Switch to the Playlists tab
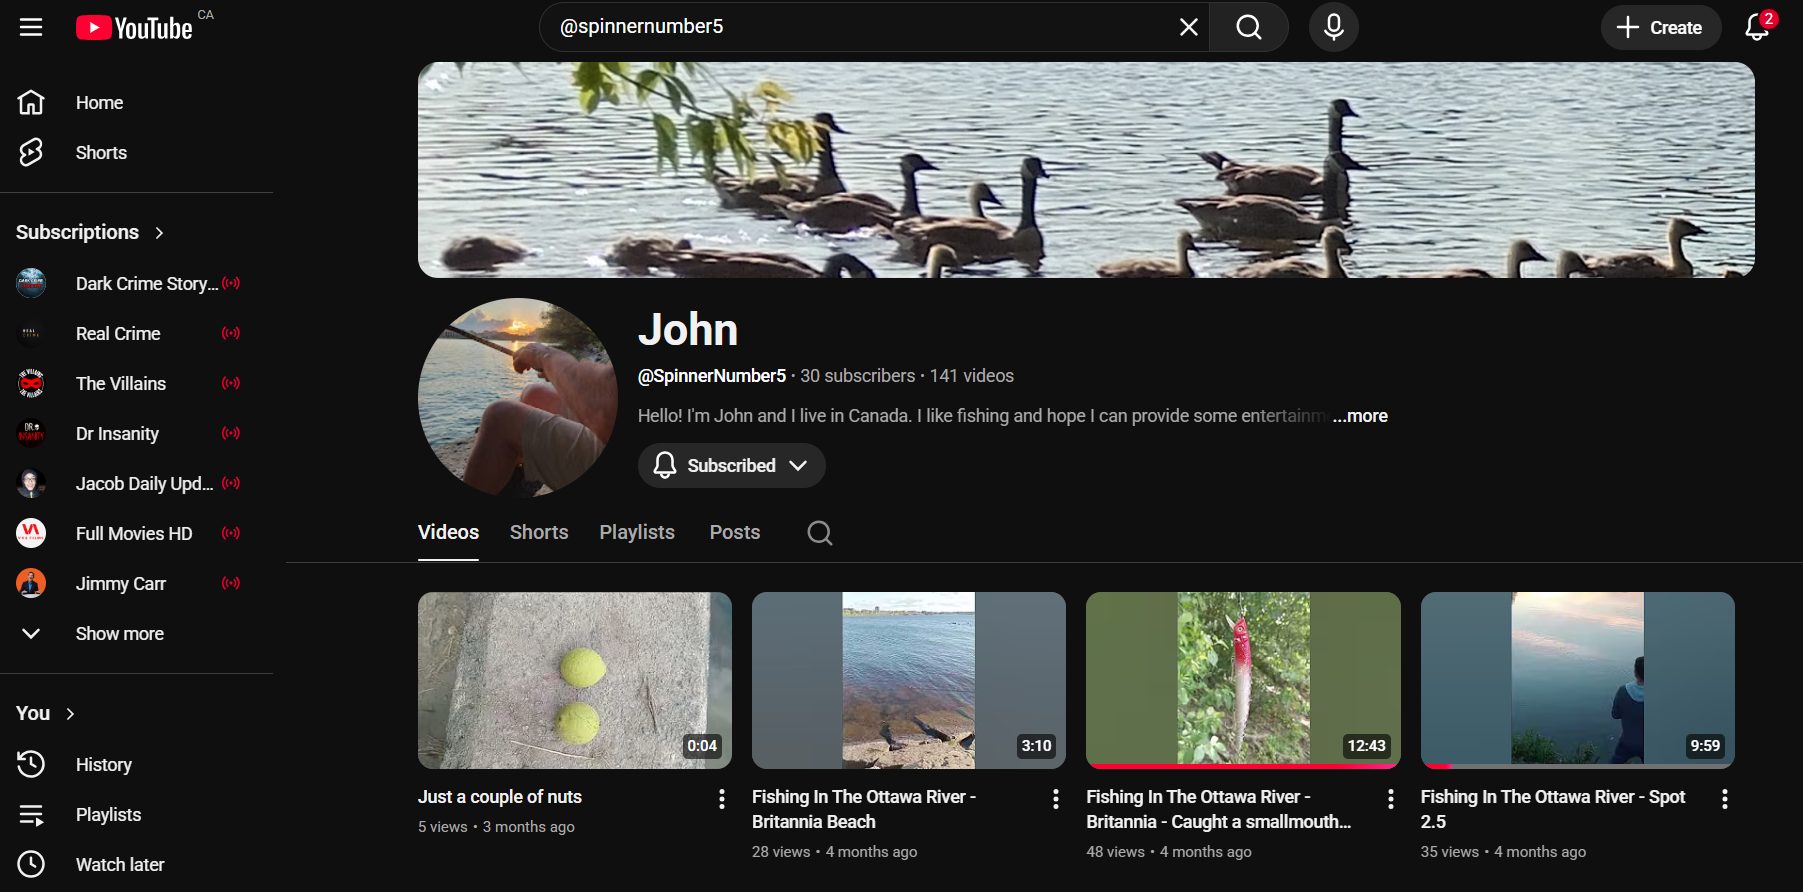 pyautogui.click(x=636, y=533)
